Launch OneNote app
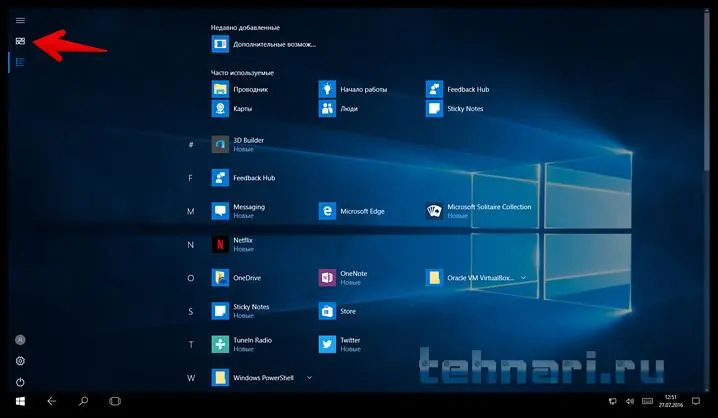718x418 pixels. coord(343,278)
